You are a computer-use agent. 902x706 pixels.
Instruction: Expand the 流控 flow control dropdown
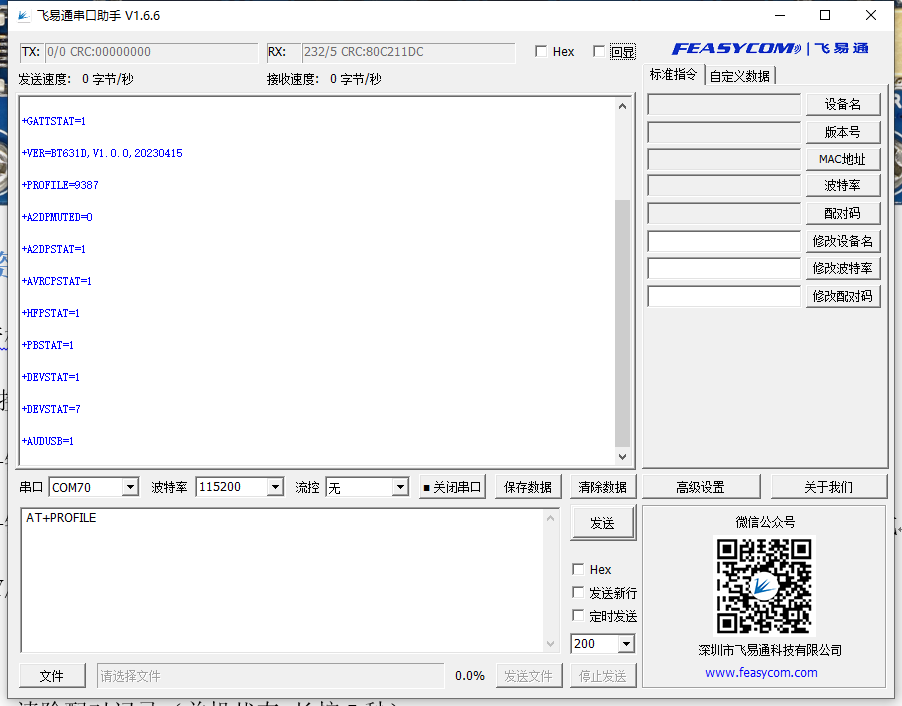click(x=400, y=486)
